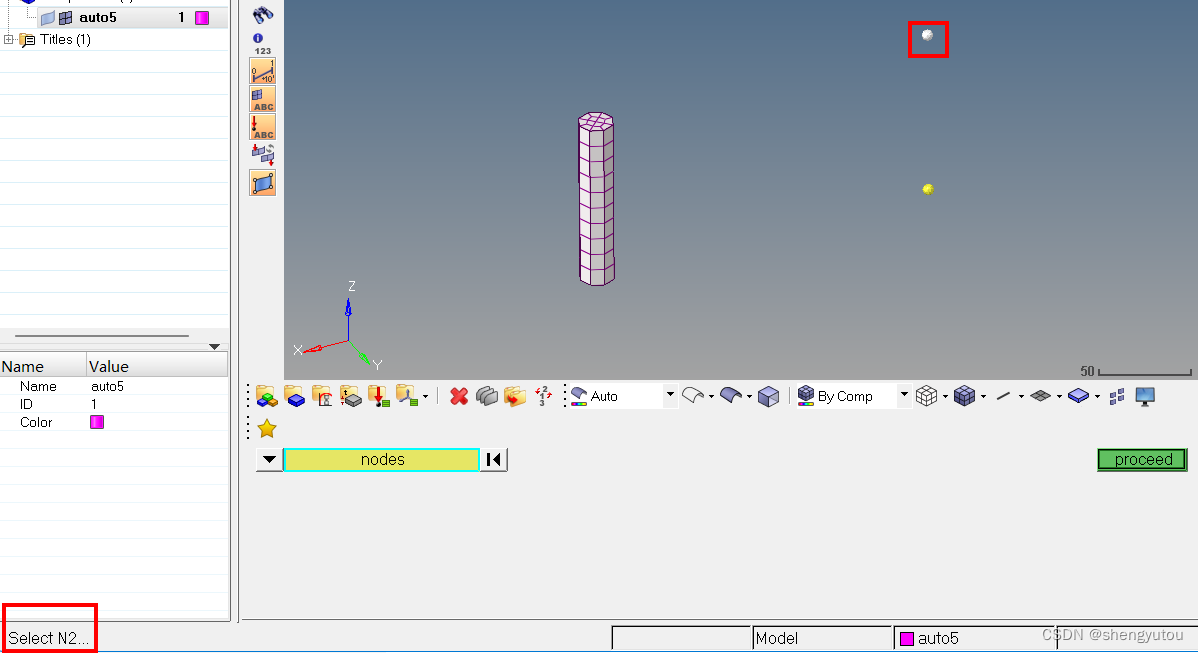
Task: Click the yellow nodes collector button
Action: 382,460
